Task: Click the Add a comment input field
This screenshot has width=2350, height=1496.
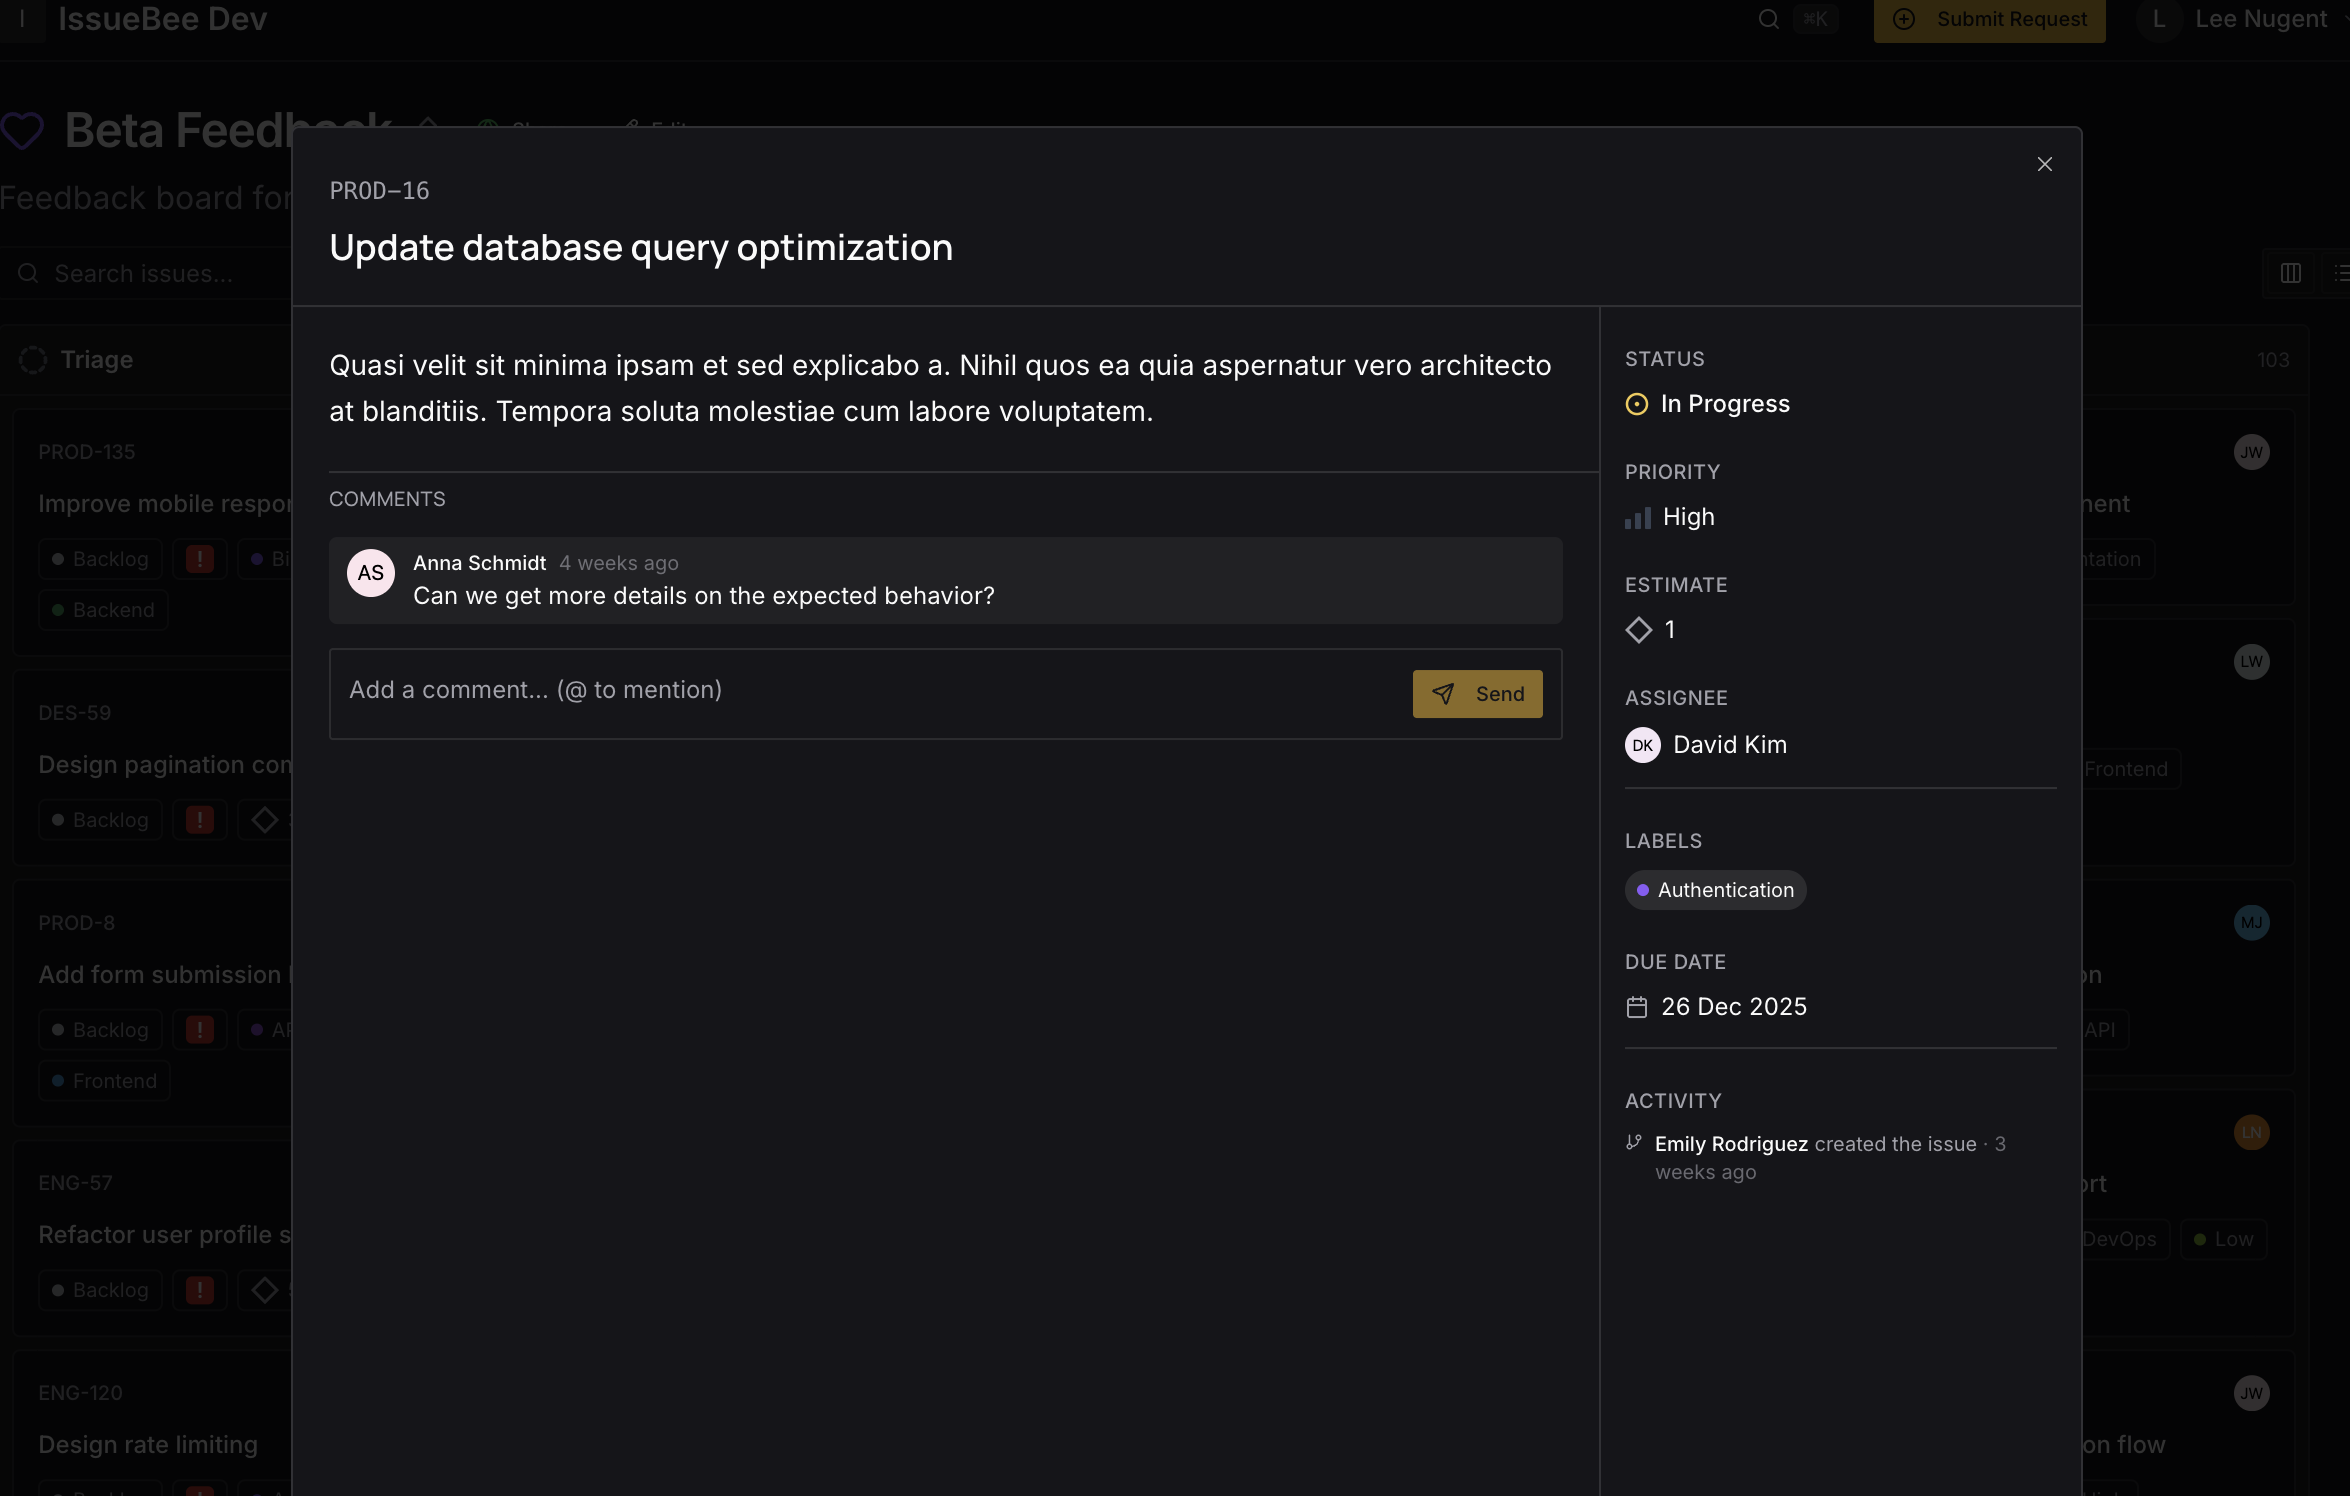Action: tap(800, 689)
